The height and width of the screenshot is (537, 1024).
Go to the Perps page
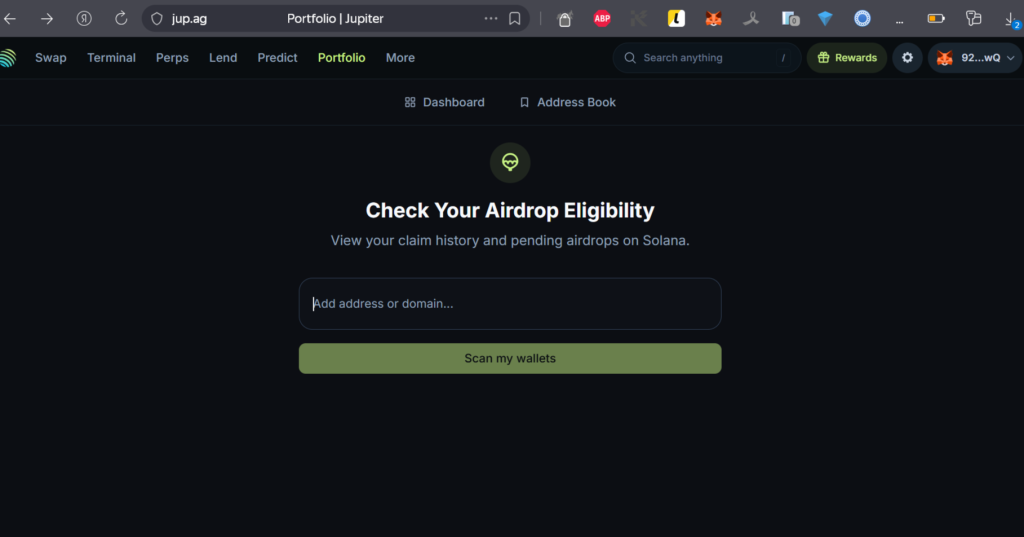coord(172,58)
